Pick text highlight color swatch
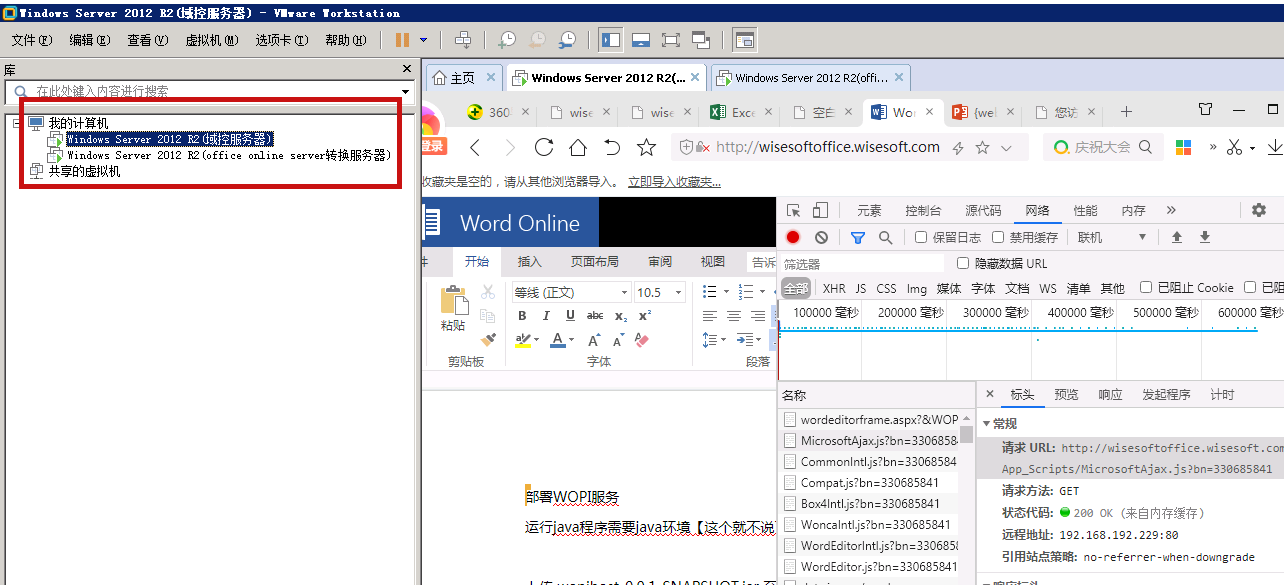The image size is (1284, 585). (523, 340)
